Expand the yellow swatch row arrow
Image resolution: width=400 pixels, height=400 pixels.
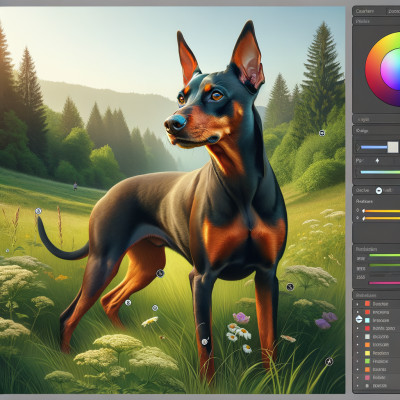point(358,353)
